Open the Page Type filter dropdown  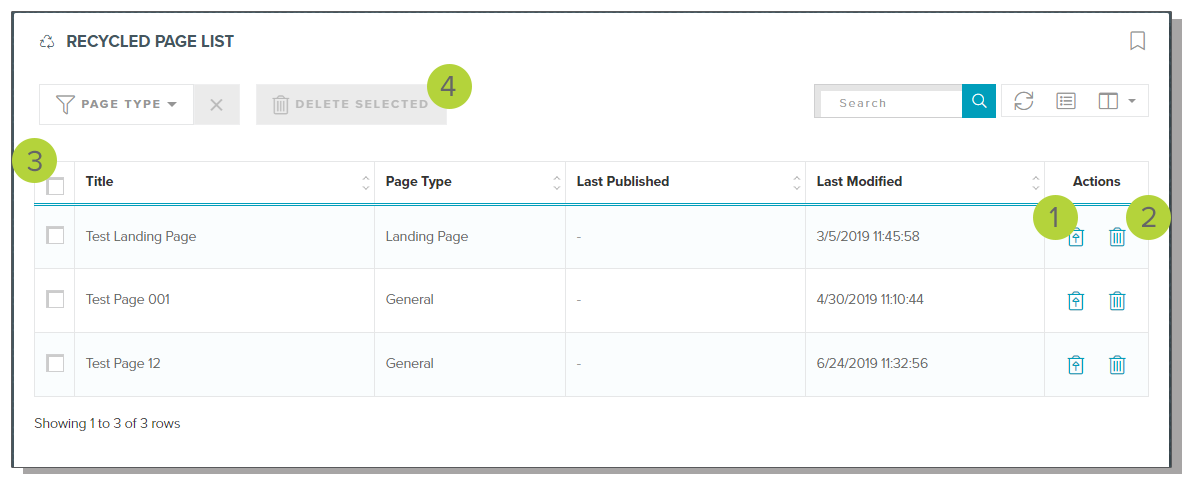[x=116, y=104]
